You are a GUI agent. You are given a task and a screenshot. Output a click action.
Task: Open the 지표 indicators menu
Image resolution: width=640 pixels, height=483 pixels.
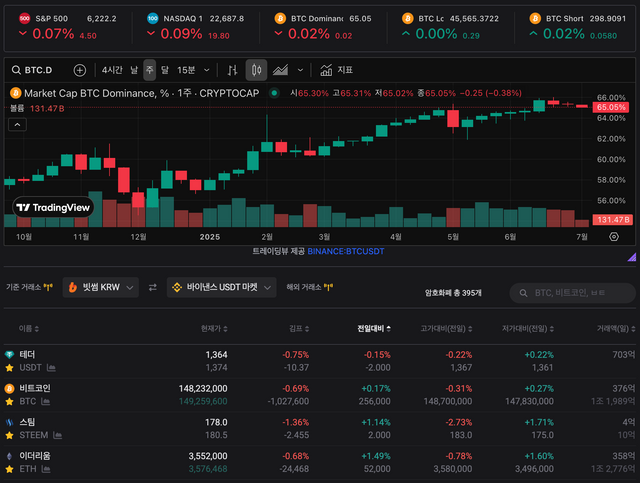pos(336,70)
